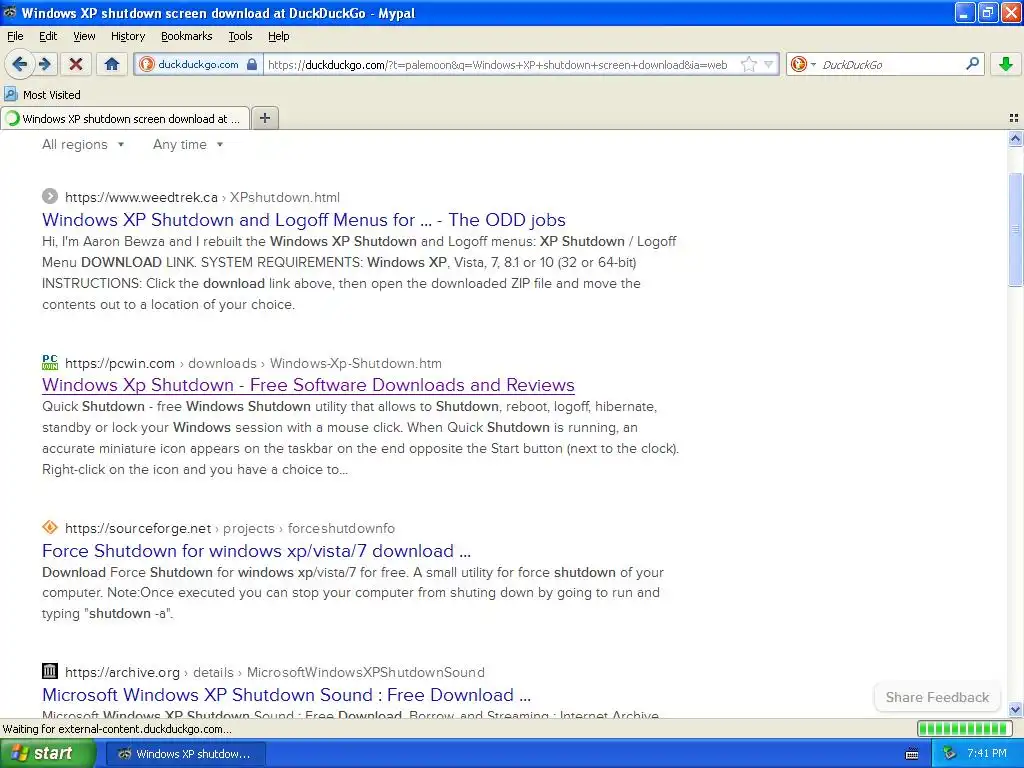Expand the All regions filter dropdown
Image resolution: width=1024 pixels, height=768 pixels.
point(83,144)
